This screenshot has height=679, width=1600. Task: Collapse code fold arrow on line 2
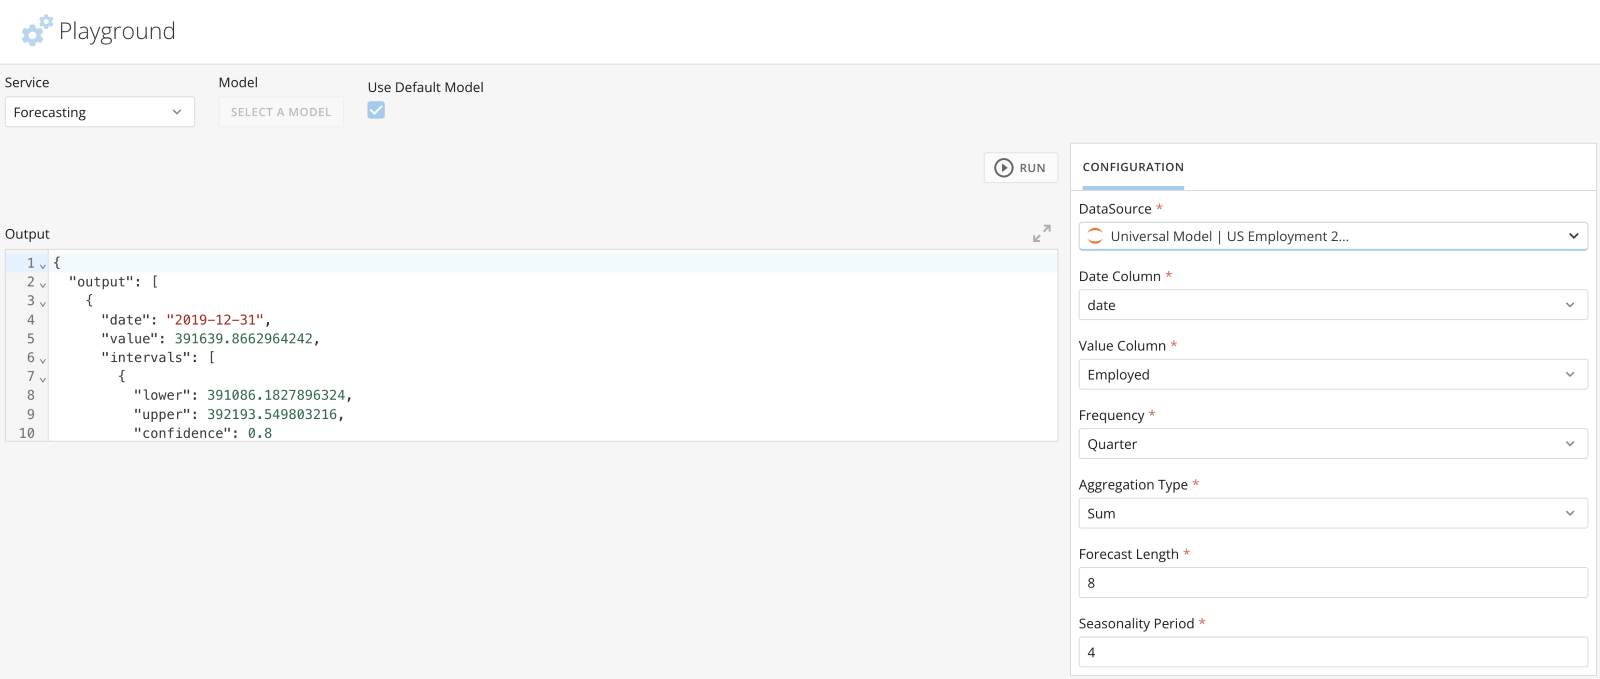point(43,283)
